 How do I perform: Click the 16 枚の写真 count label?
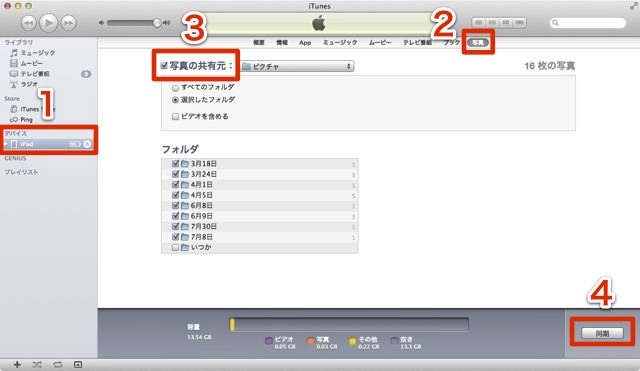point(549,66)
